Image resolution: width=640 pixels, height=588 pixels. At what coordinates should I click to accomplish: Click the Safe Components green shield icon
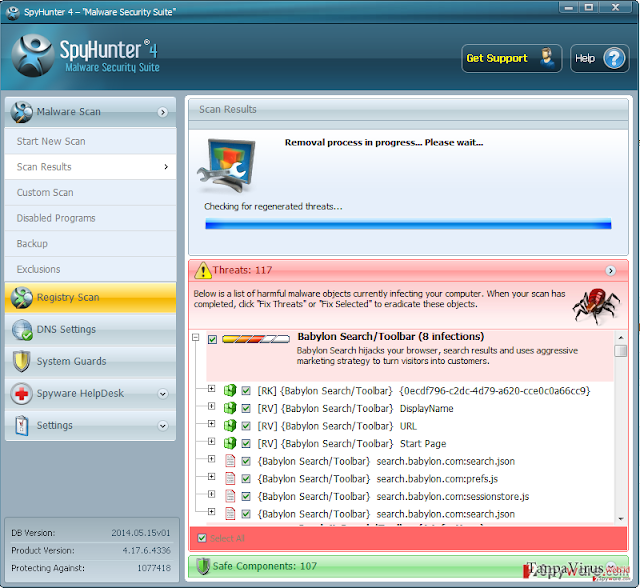pyautogui.click(x=203, y=566)
